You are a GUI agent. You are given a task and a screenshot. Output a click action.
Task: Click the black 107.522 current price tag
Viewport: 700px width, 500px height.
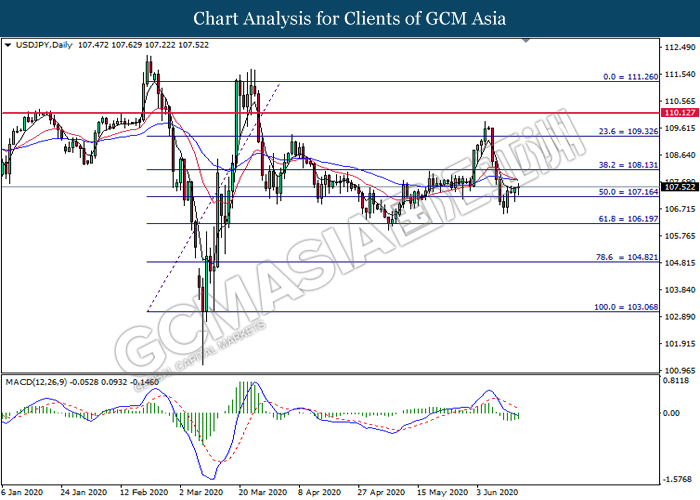click(x=679, y=187)
